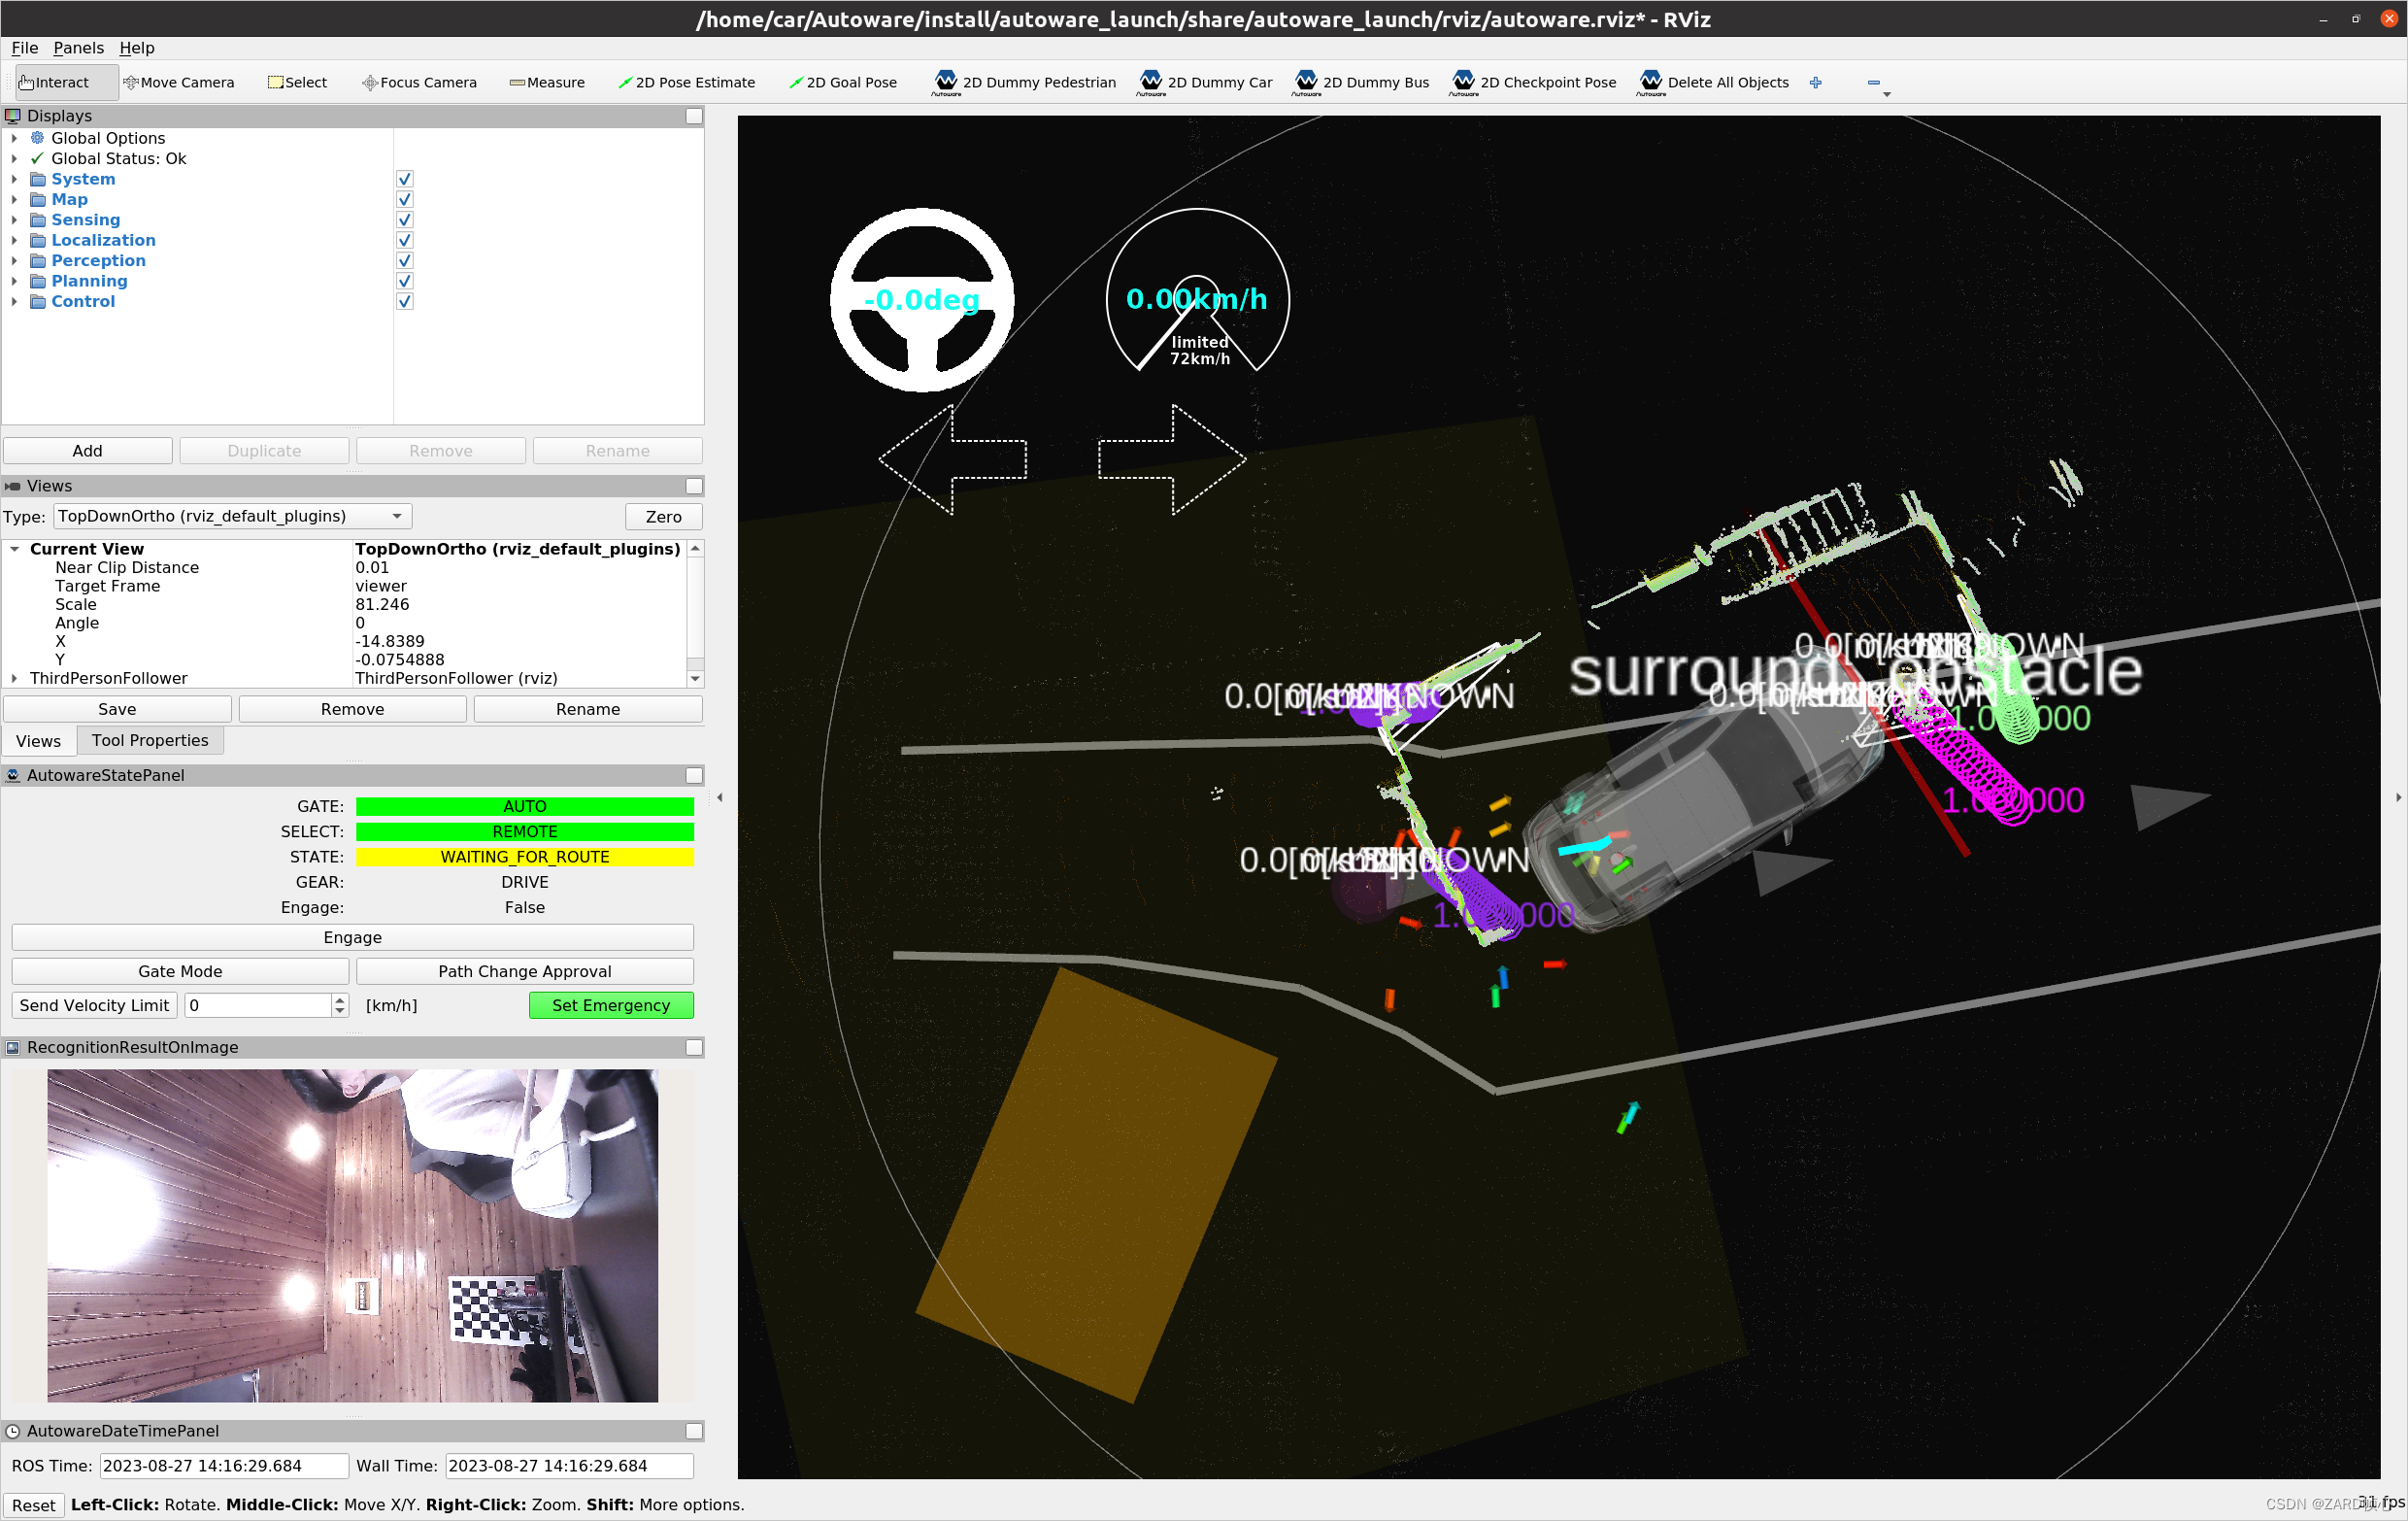This screenshot has width=2408, height=1521.
Task: Click the minus remove-tool icon
Action: 1873,83
